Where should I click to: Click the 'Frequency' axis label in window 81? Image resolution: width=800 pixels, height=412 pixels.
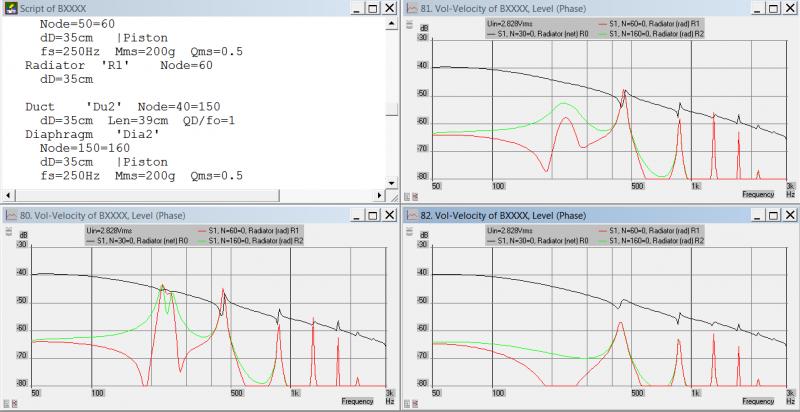[758, 194]
